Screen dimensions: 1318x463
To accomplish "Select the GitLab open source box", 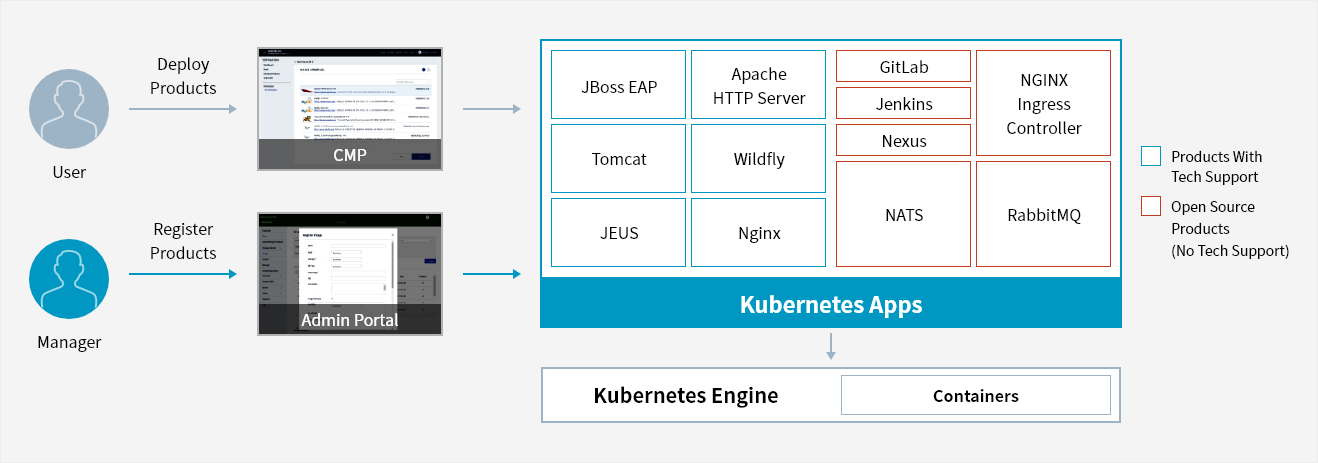I will 904,66.
